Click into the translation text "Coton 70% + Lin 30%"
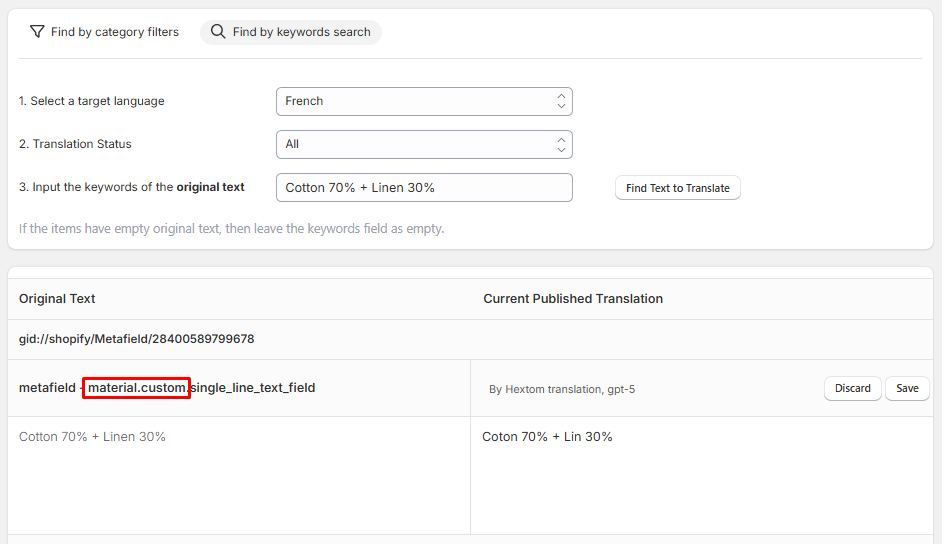Viewport: 942px width, 544px height. (x=547, y=437)
